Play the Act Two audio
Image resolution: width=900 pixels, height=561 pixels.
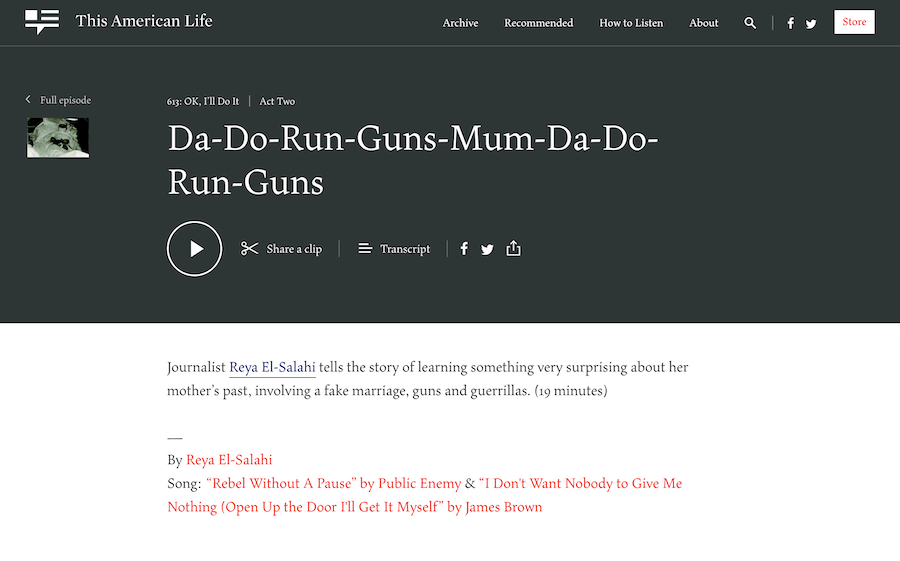pos(195,249)
